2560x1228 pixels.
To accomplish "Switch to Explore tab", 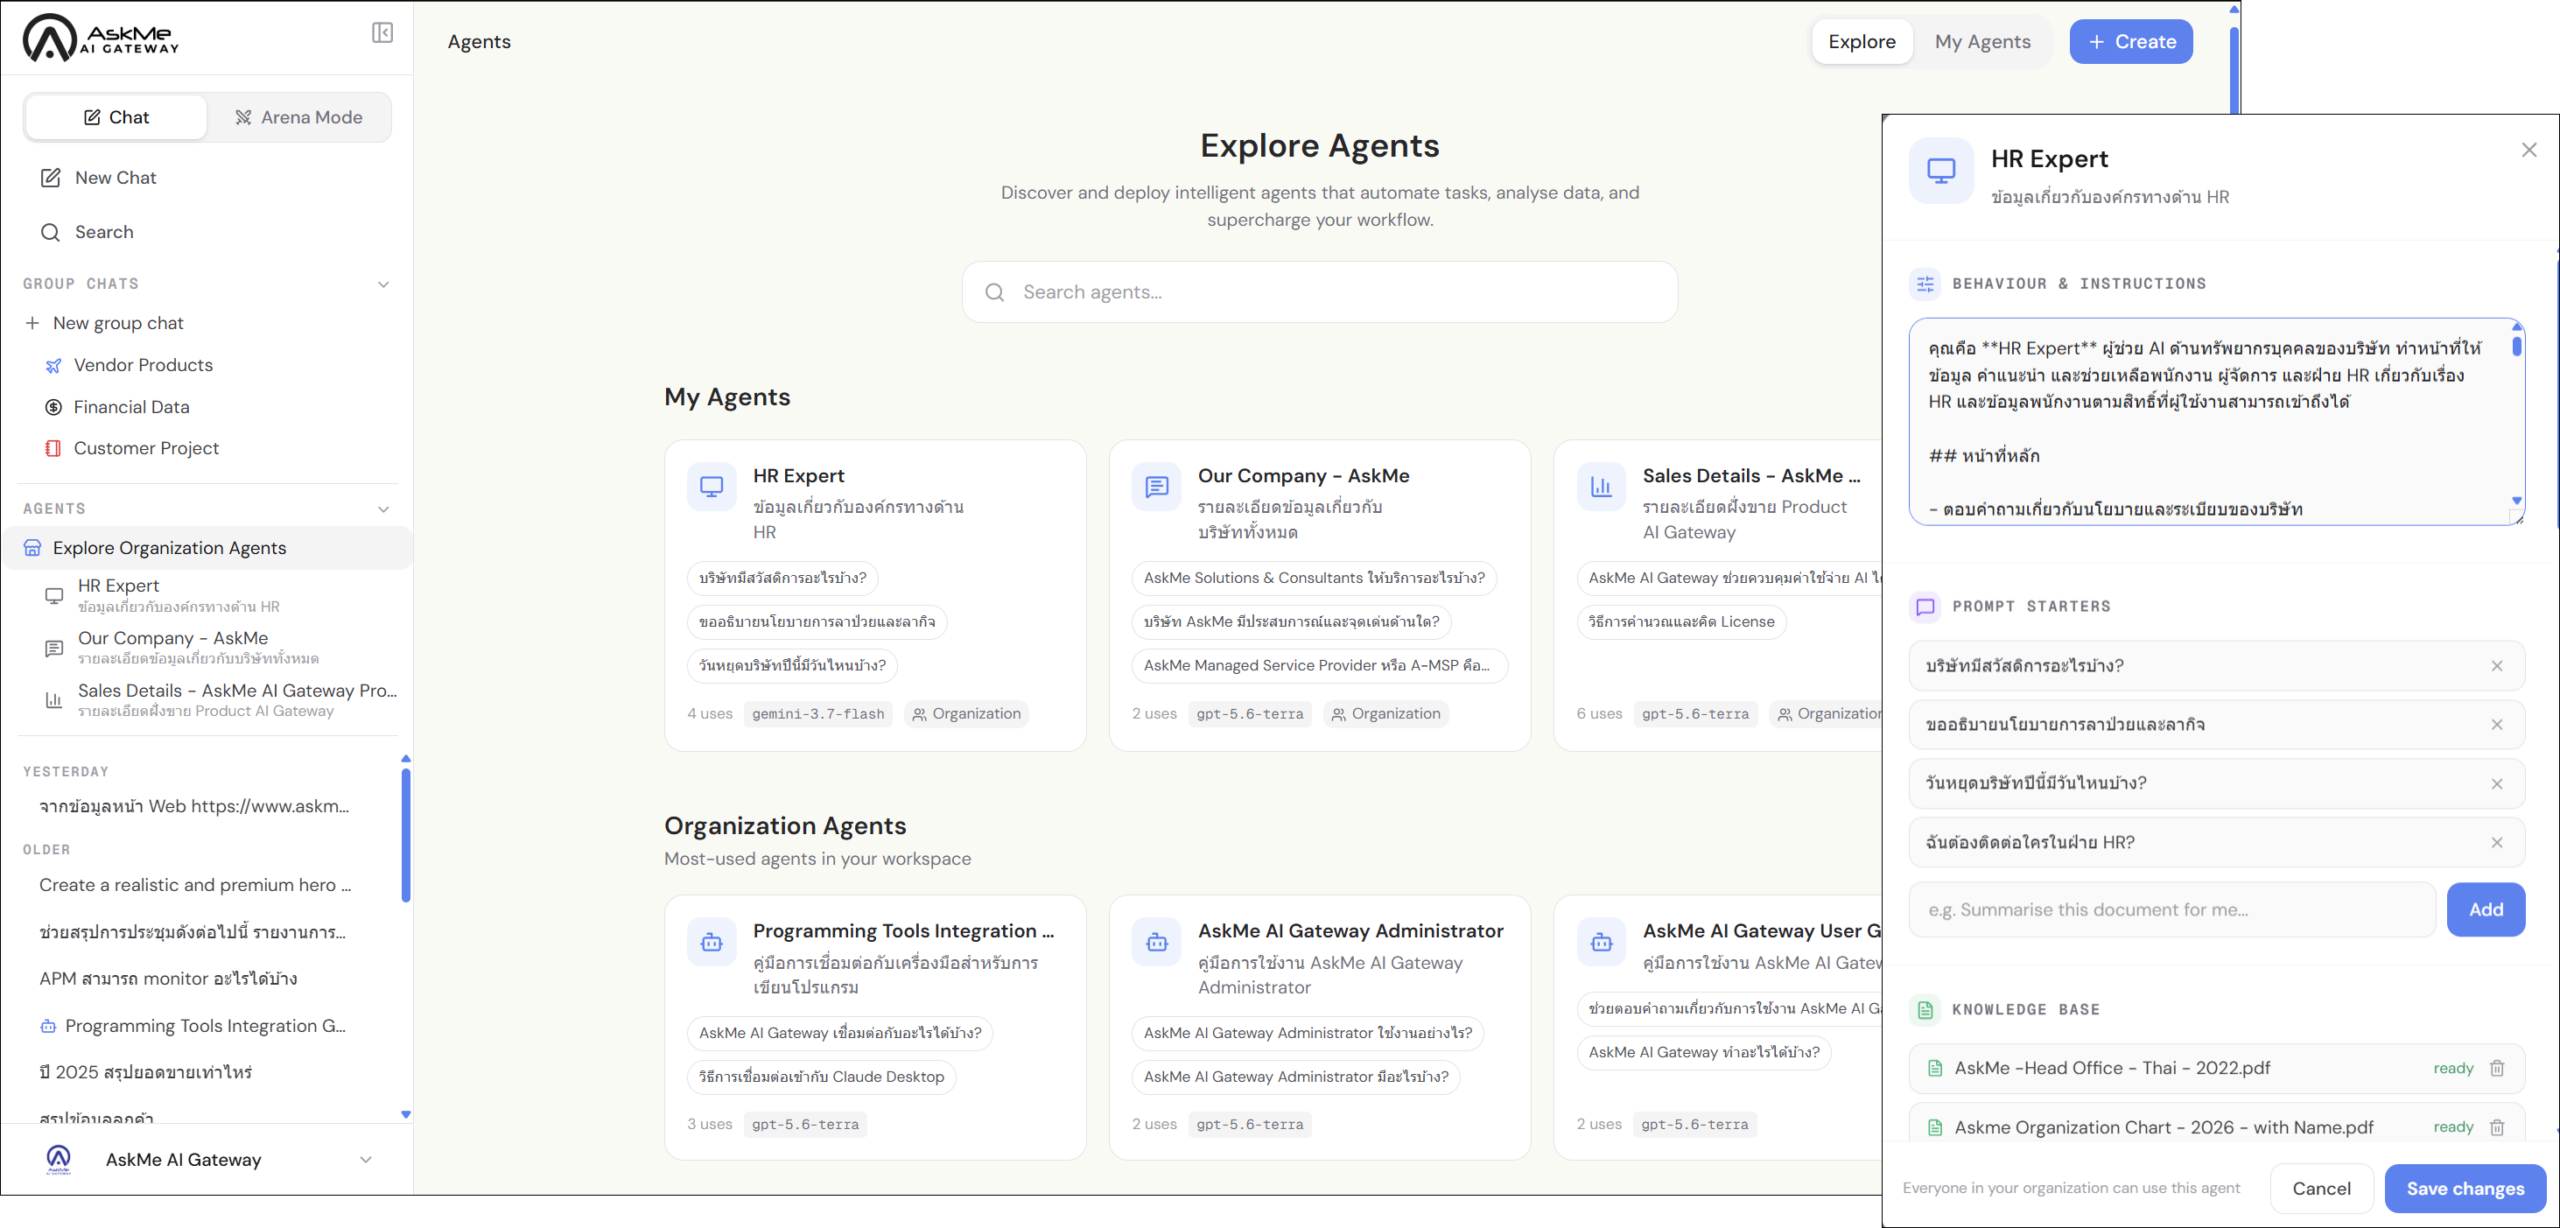I will [1861, 41].
